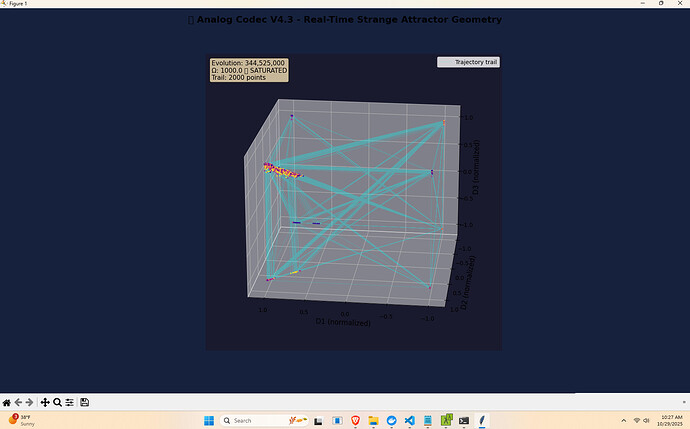
Task: Click the Analog Codec V4.3 plot title
Action: (345, 19)
